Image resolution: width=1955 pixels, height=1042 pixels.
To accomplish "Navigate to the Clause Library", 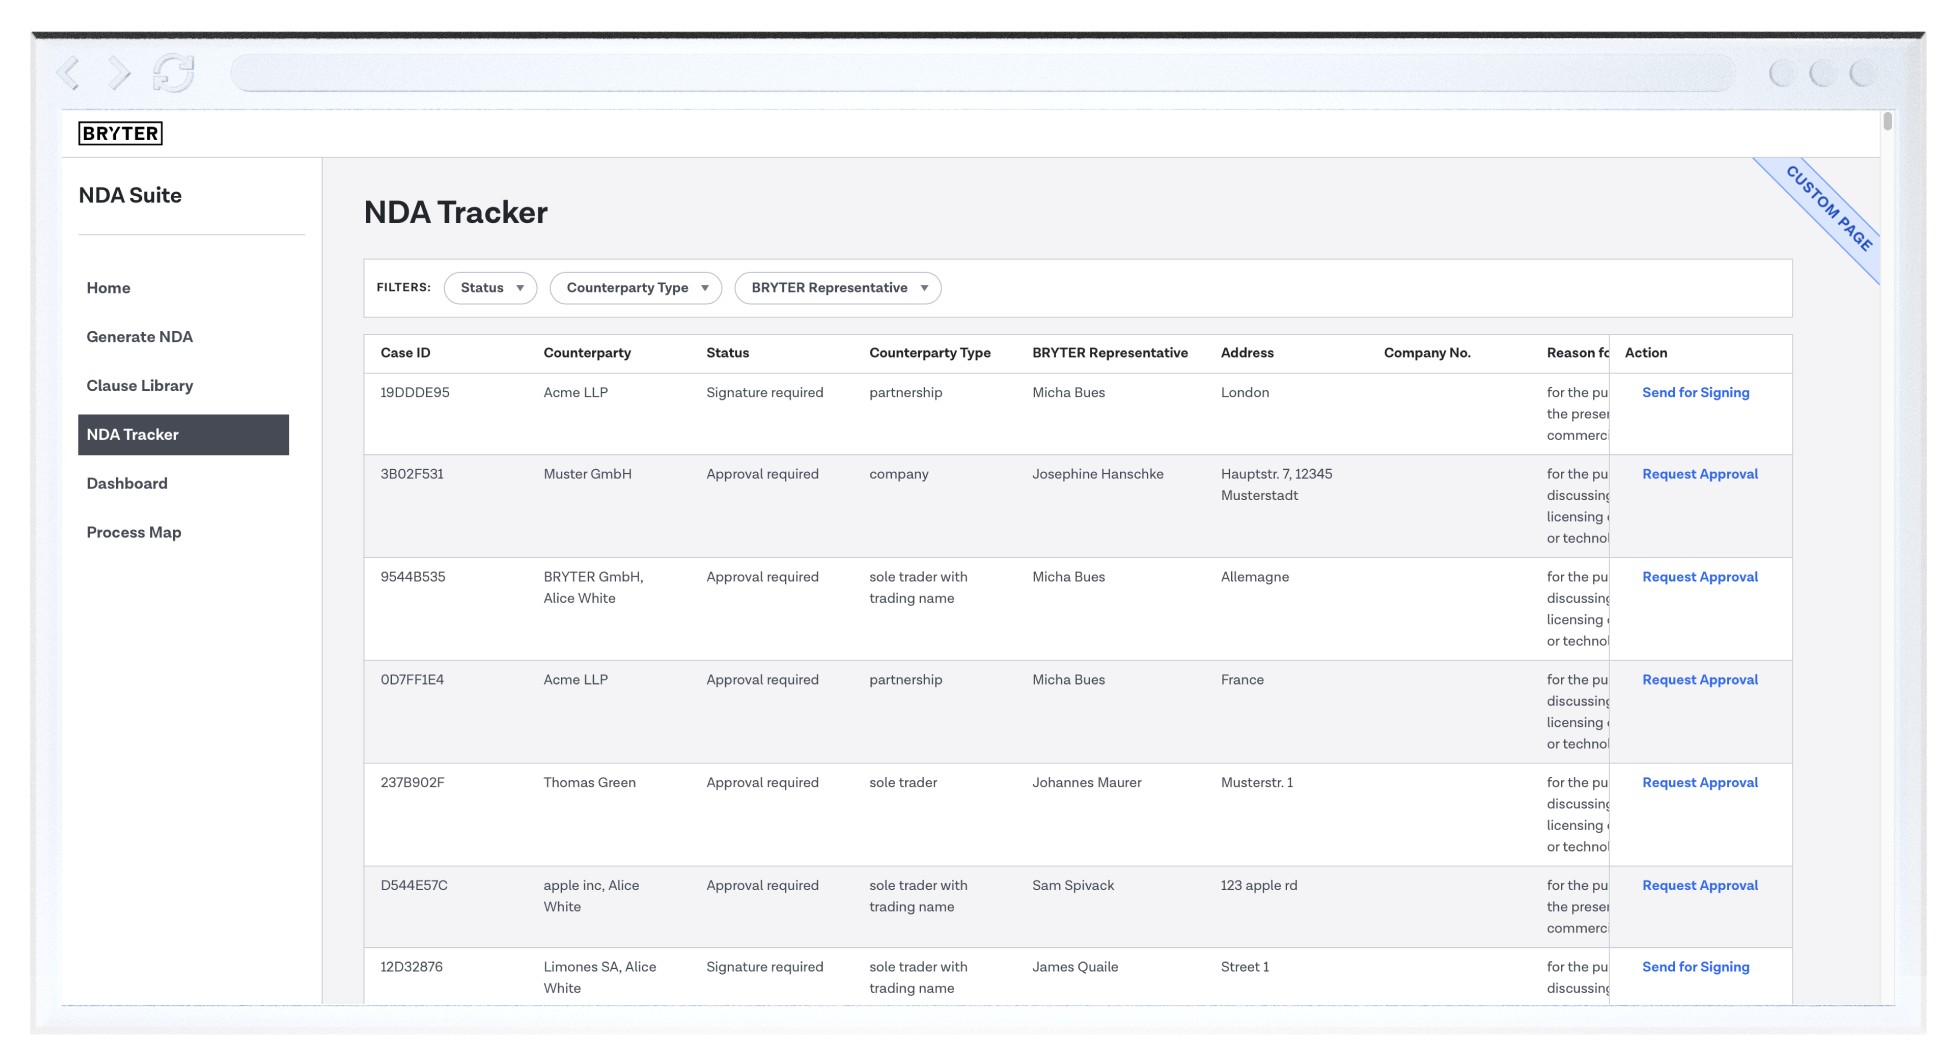I will click(140, 385).
